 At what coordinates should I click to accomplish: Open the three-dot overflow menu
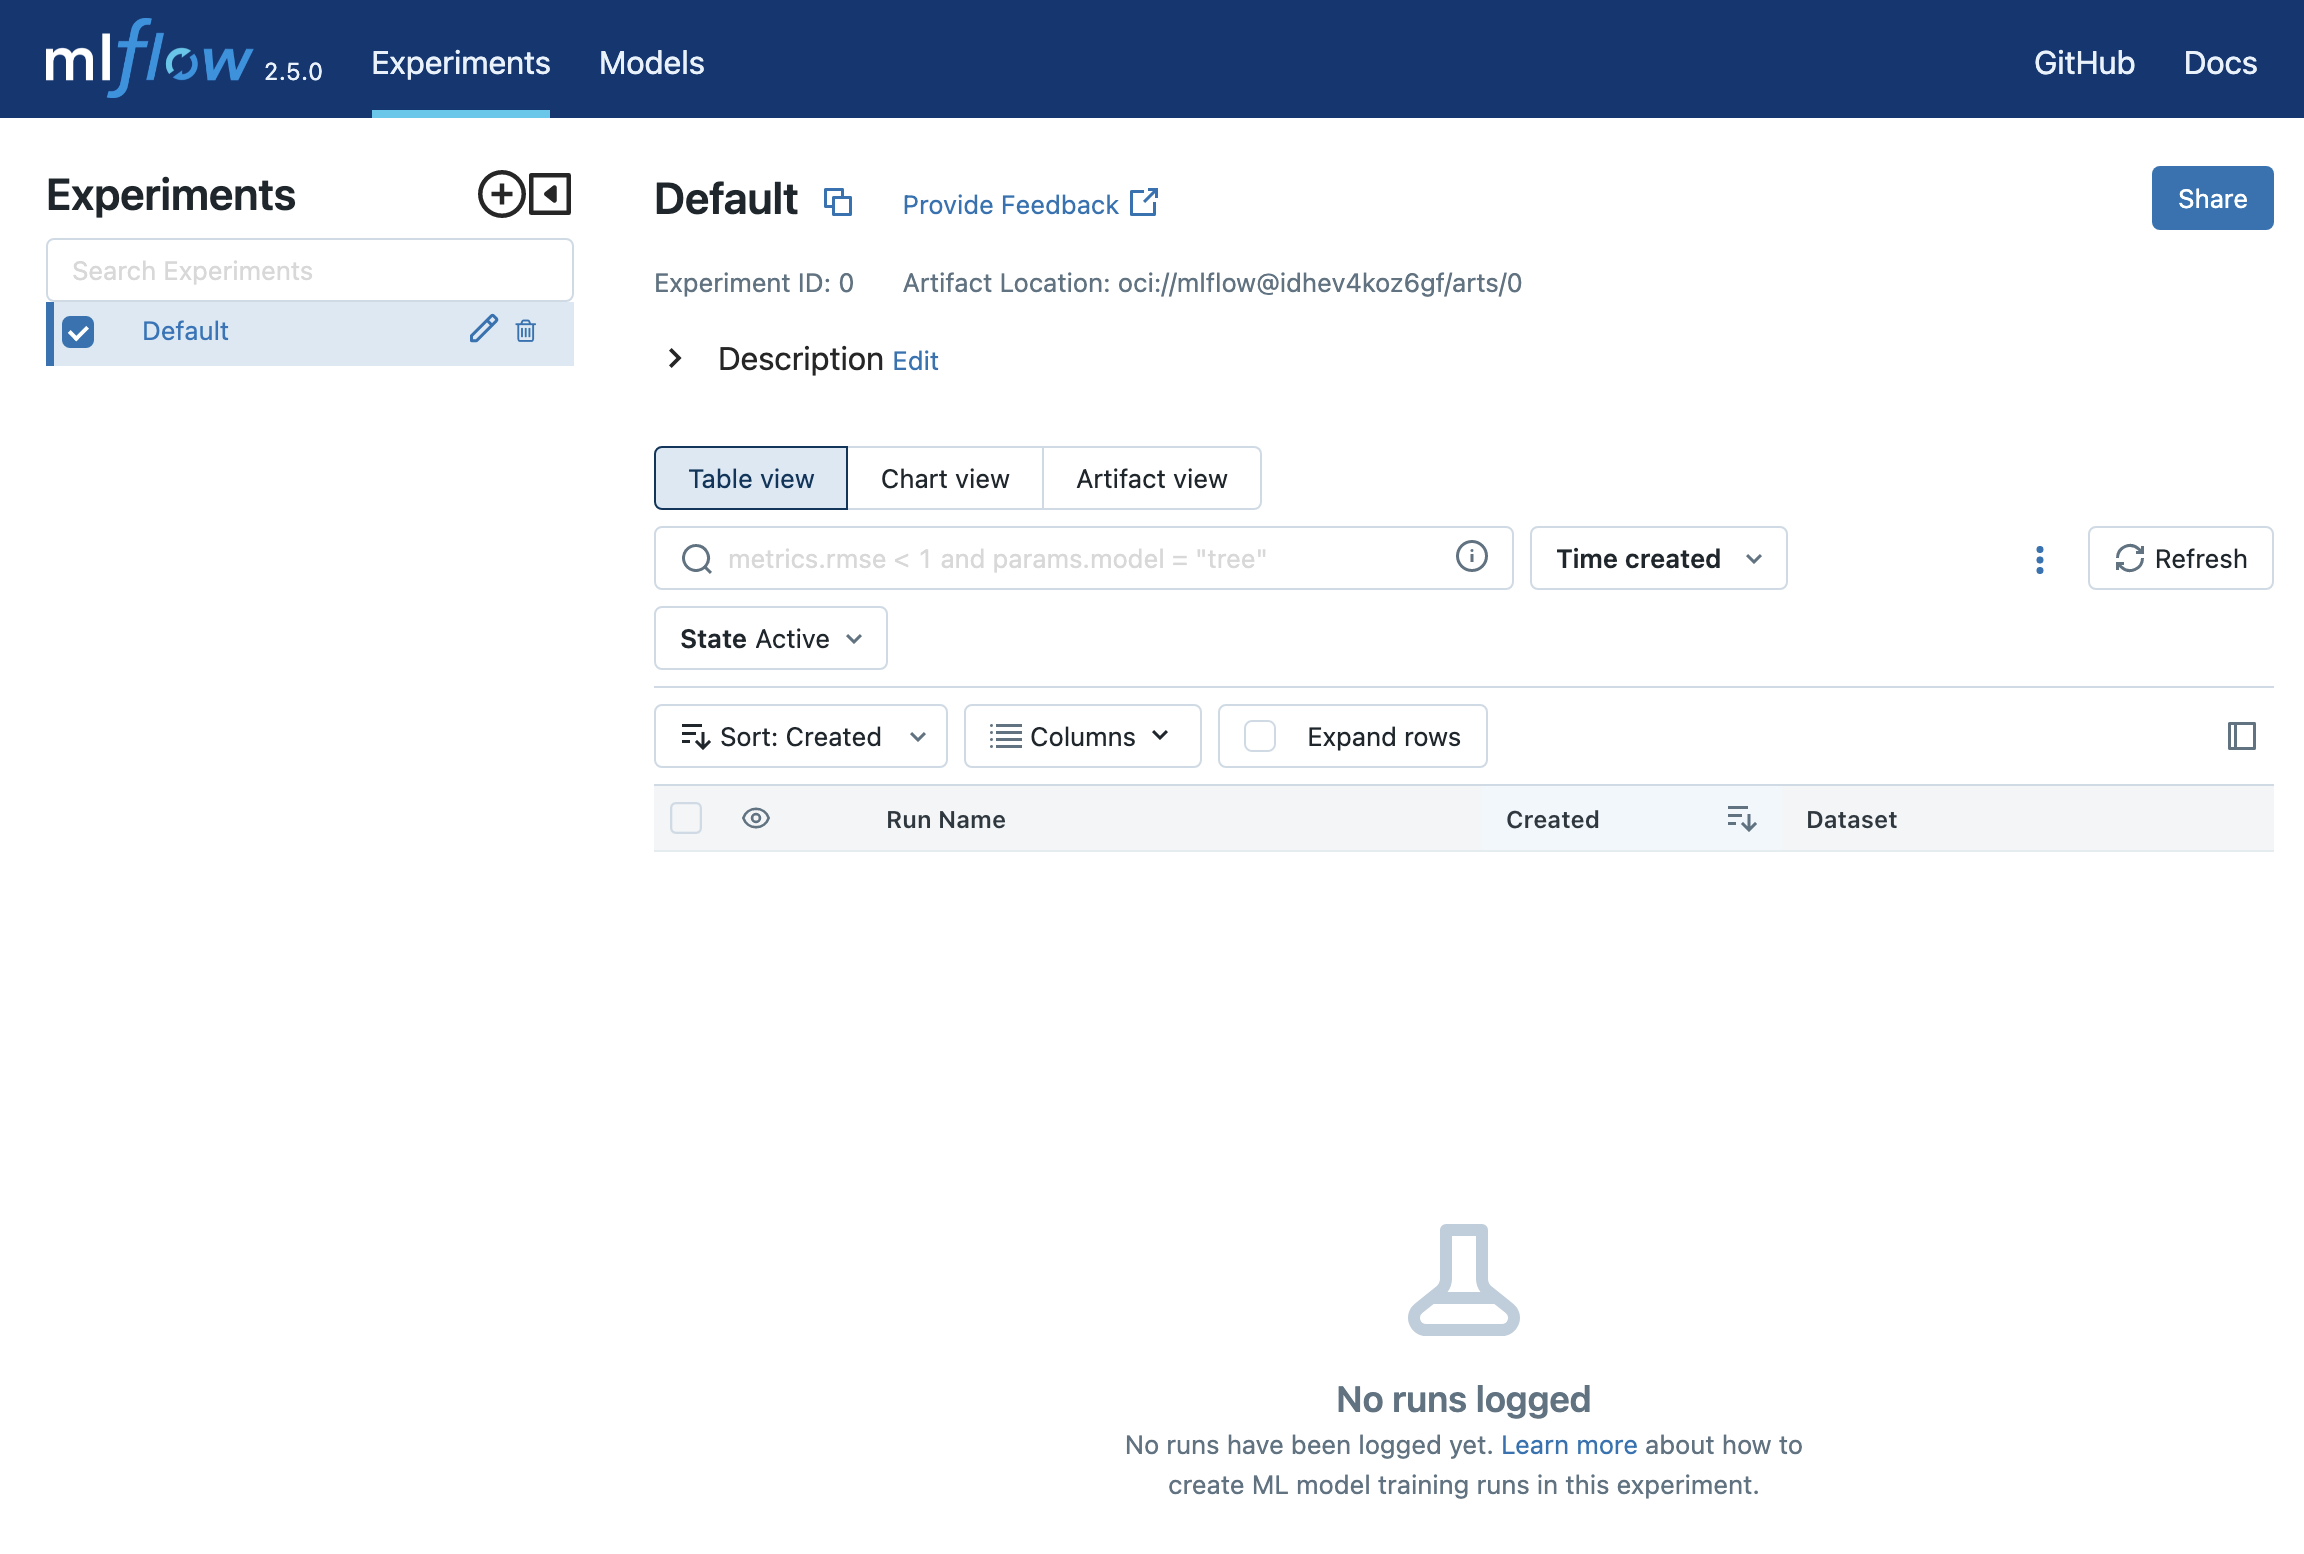[x=2039, y=560]
